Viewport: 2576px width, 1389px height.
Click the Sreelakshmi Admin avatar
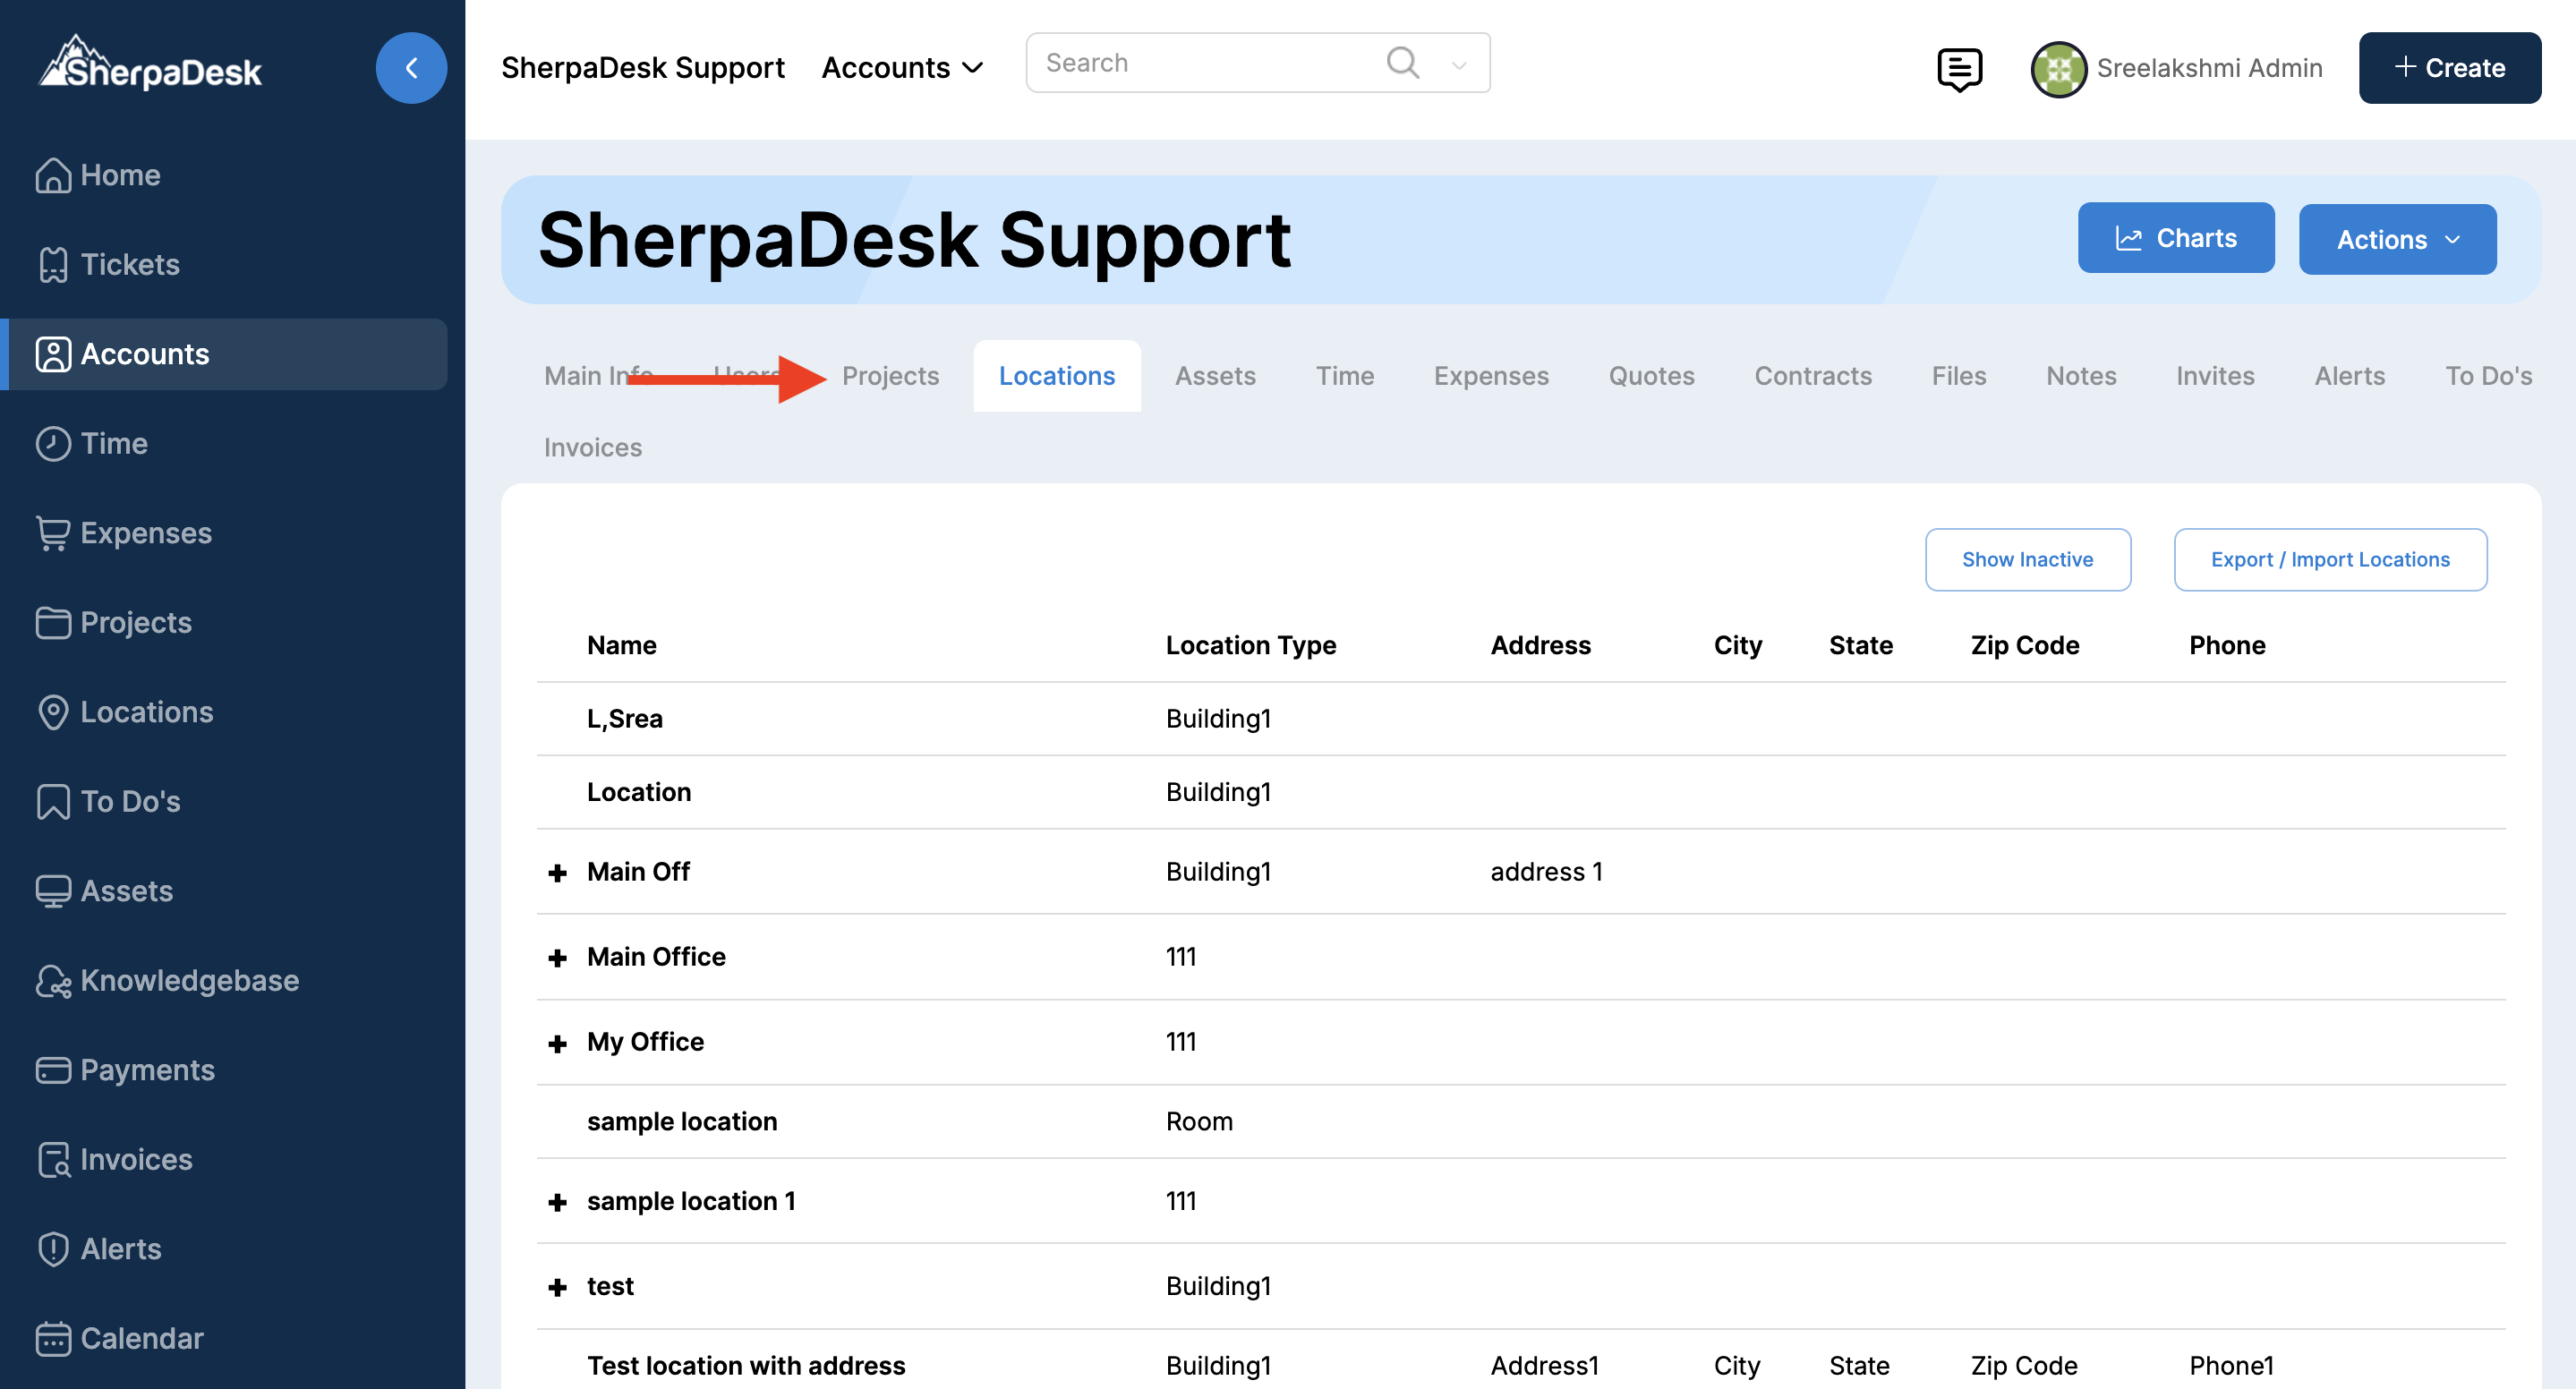2057,68
